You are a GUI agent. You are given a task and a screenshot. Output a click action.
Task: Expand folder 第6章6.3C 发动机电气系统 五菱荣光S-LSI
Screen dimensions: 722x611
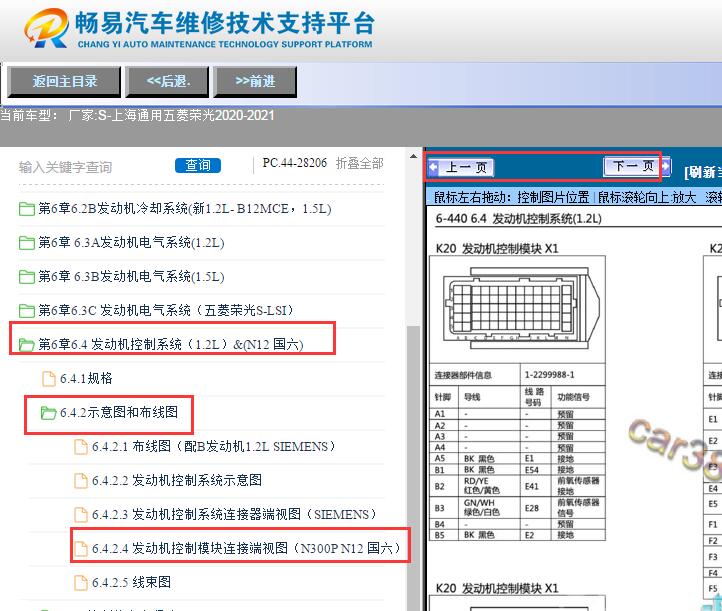pyautogui.click(x=166, y=310)
